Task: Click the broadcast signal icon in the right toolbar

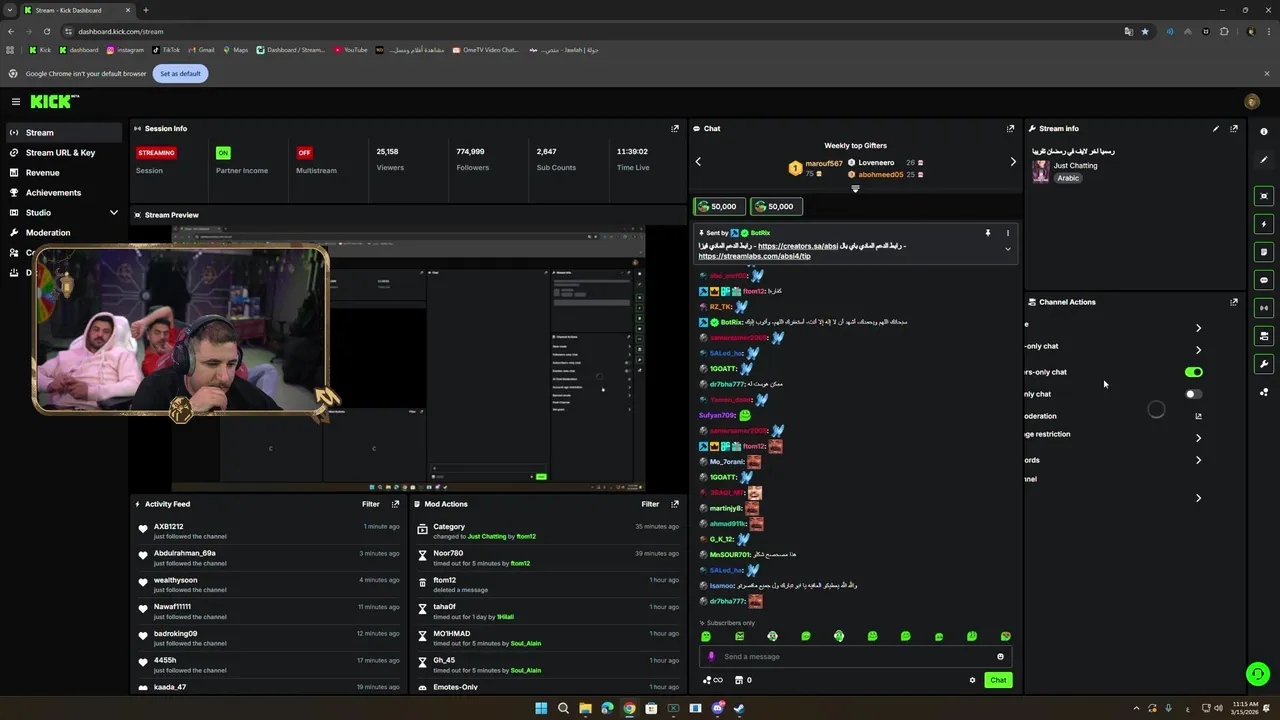Action: [1264, 308]
